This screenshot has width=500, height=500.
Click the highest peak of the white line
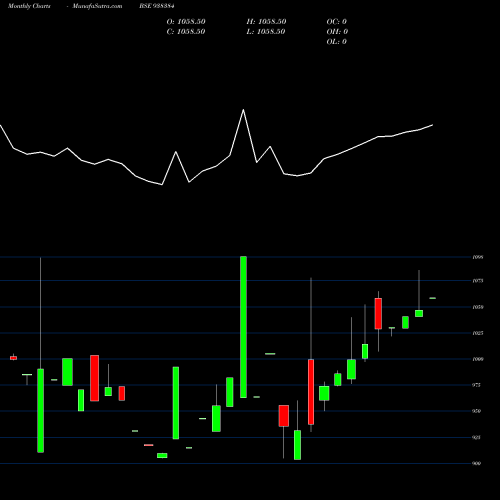[243, 110]
